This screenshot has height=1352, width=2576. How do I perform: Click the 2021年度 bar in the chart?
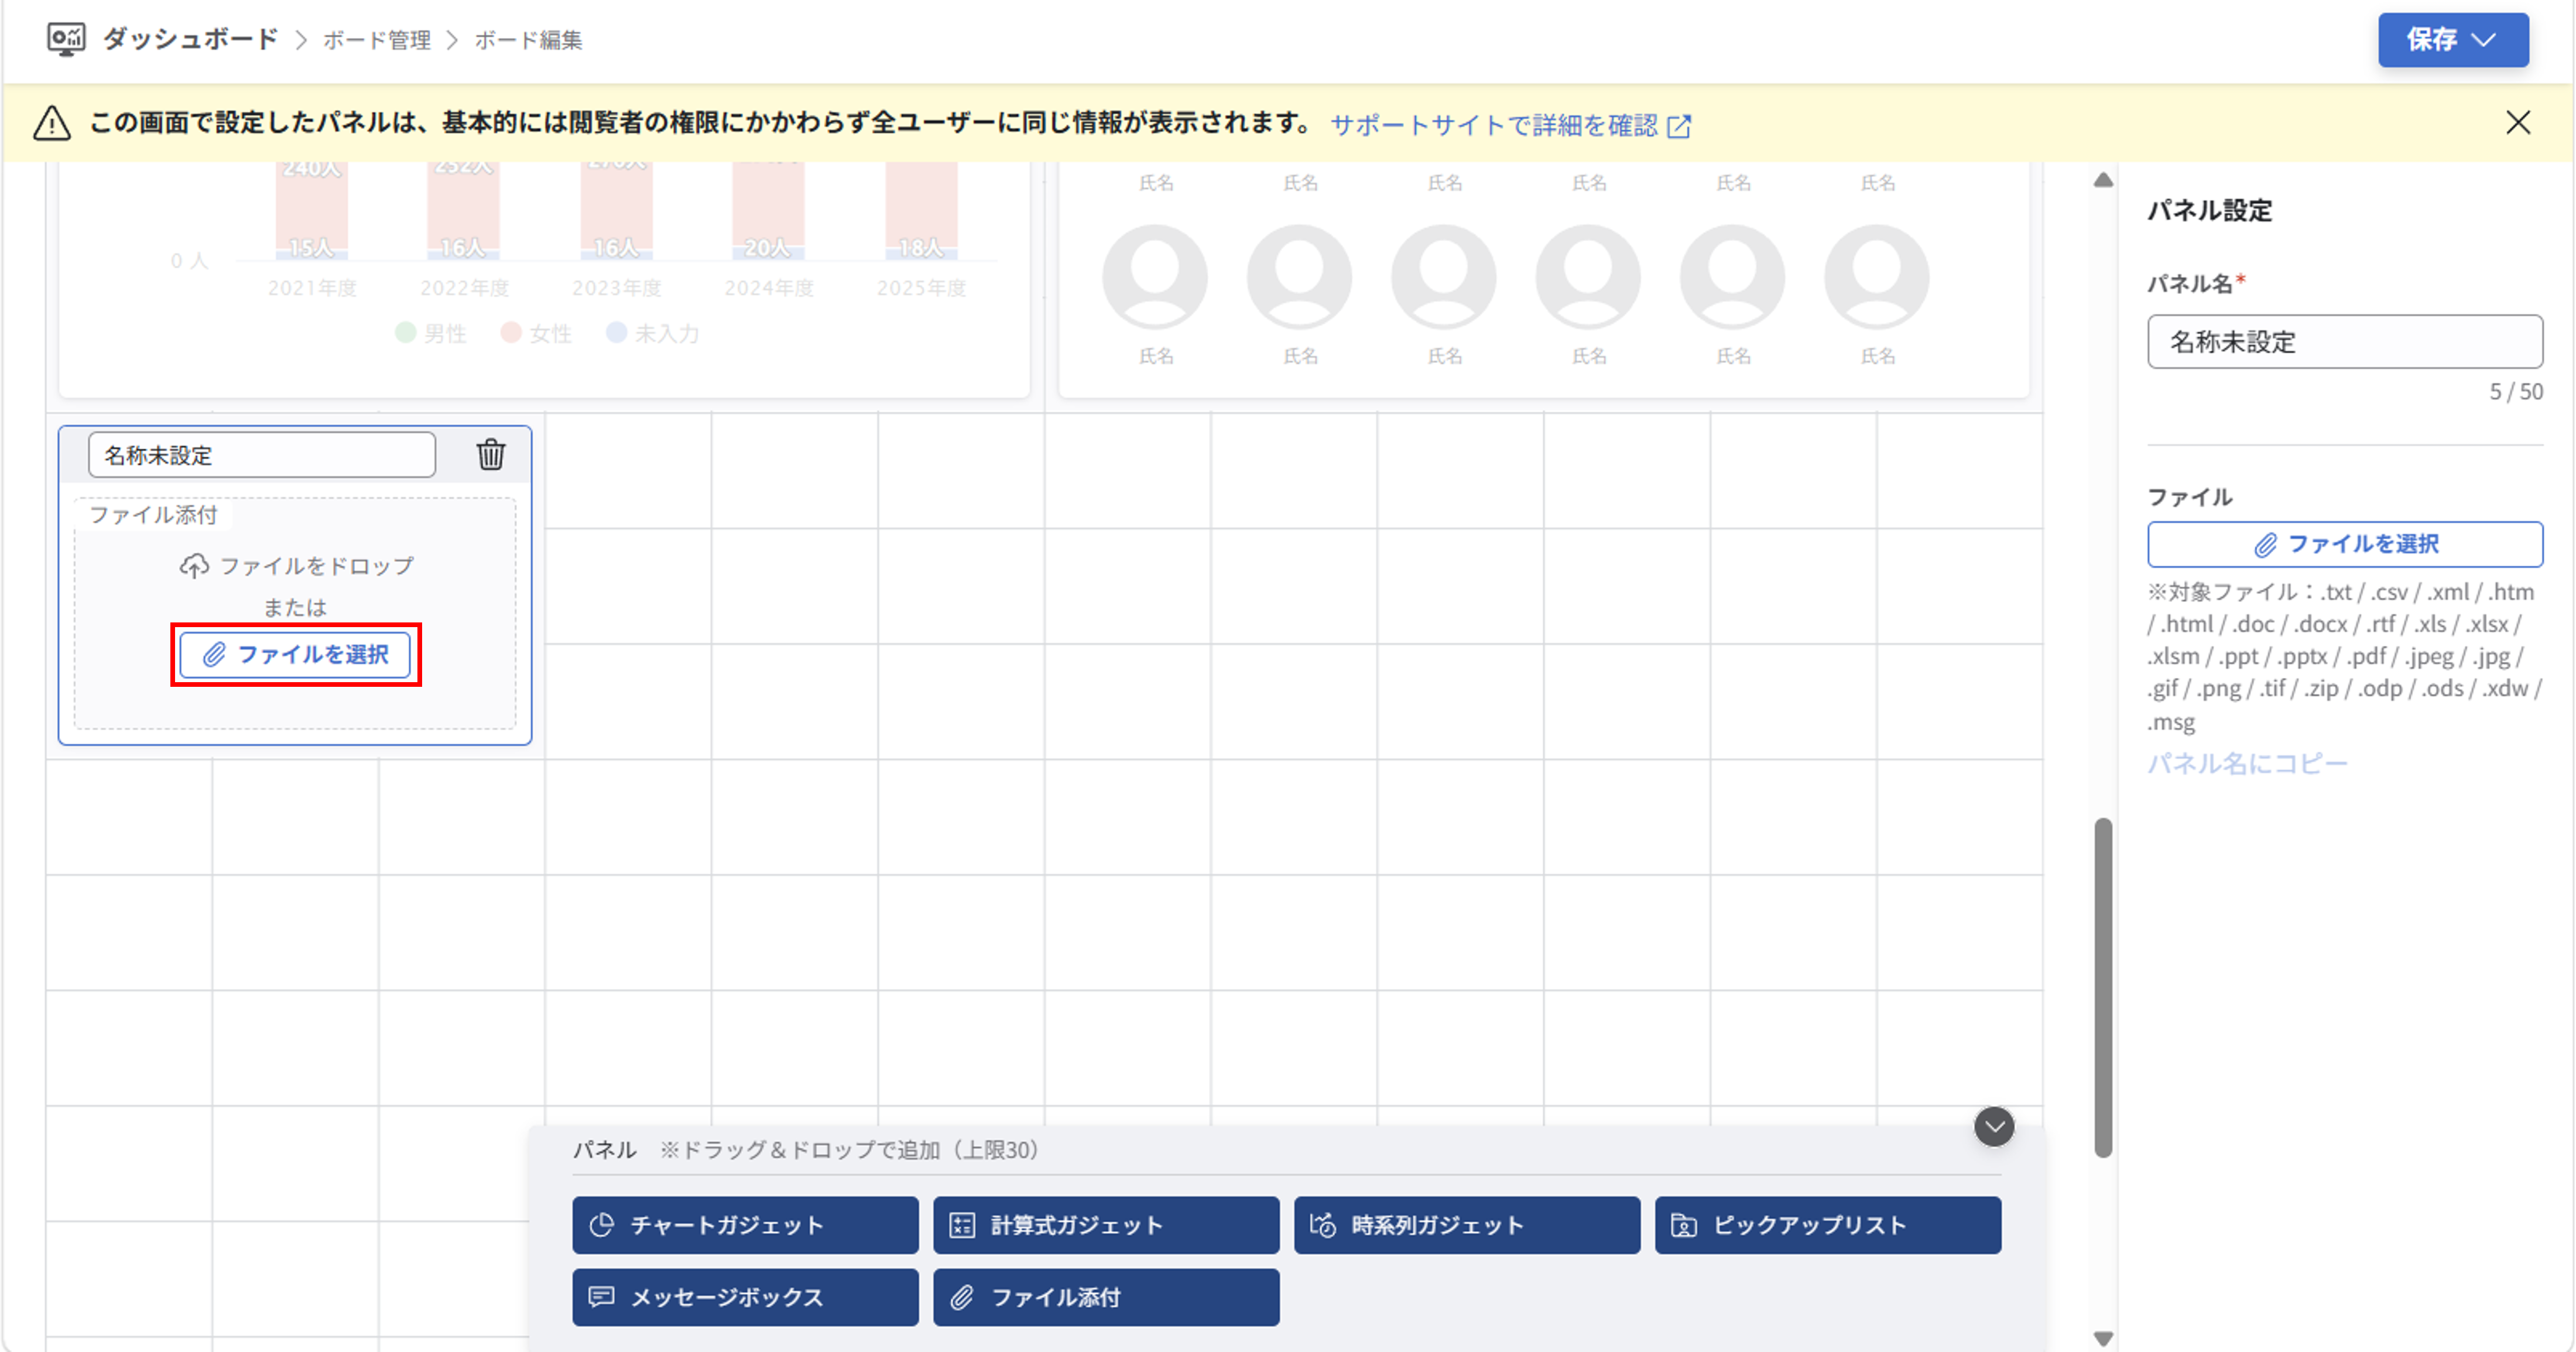(x=312, y=210)
